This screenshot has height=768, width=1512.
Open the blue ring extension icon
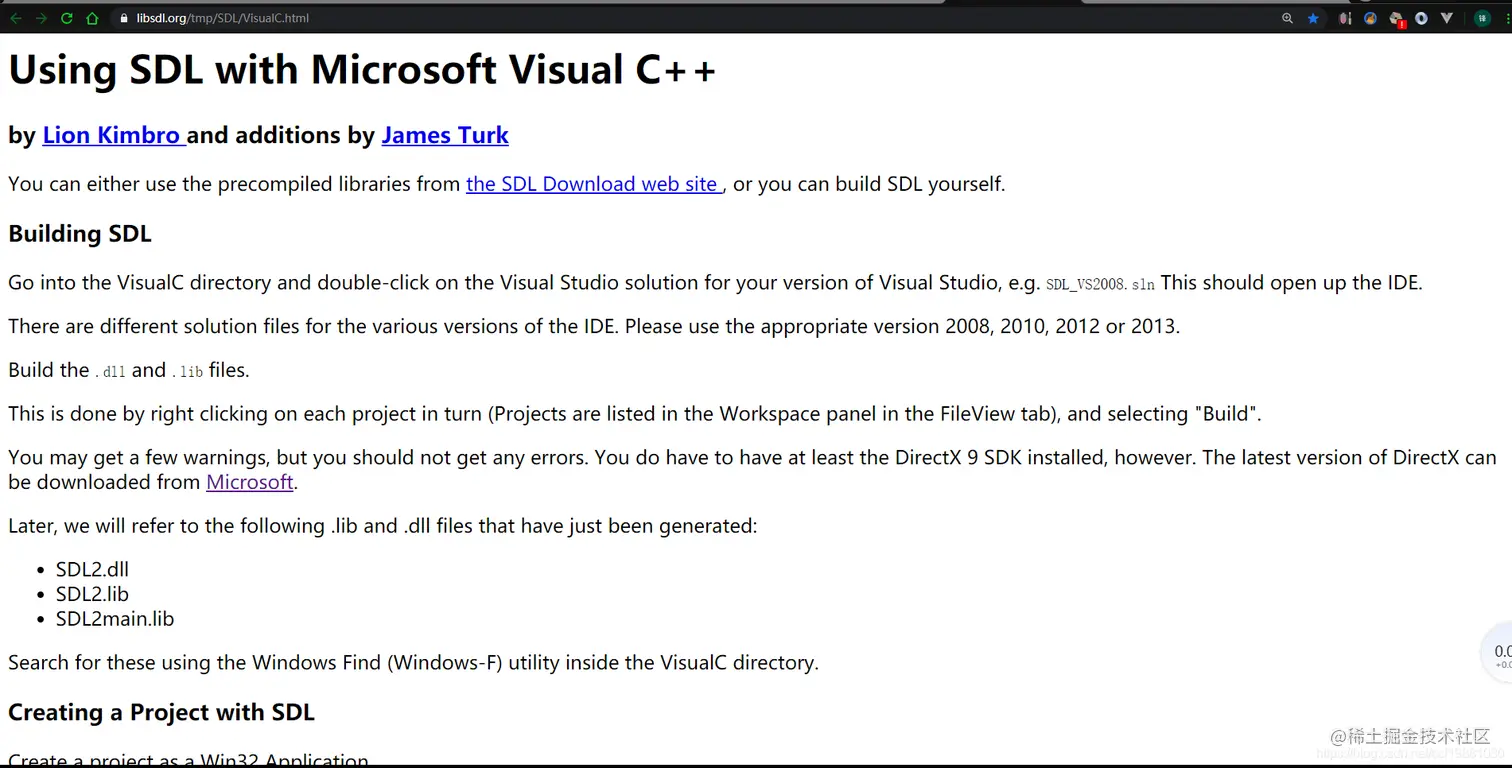coord(1421,18)
